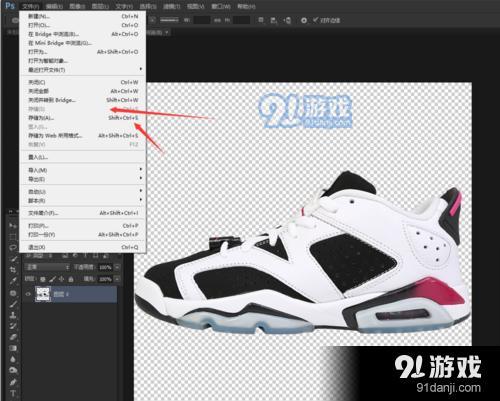
Task: Open the stroke line style dropdown
Action: coord(169,20)
